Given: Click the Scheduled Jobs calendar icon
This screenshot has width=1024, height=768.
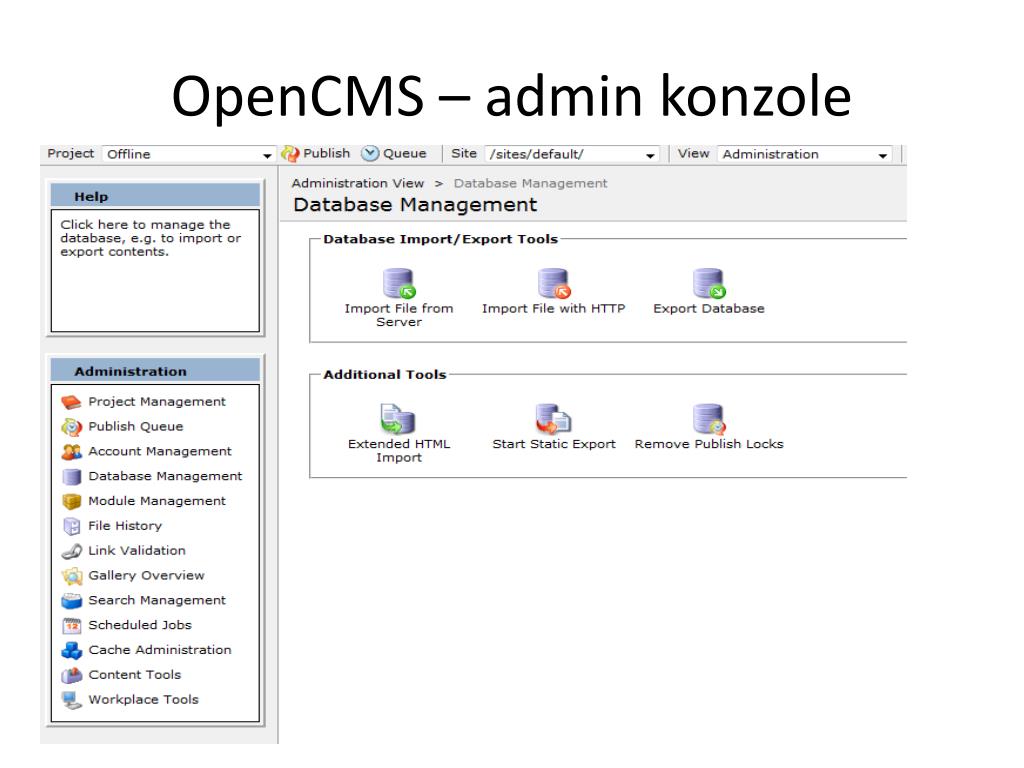Looking at the screenshot, I should [x=71, y=626].
